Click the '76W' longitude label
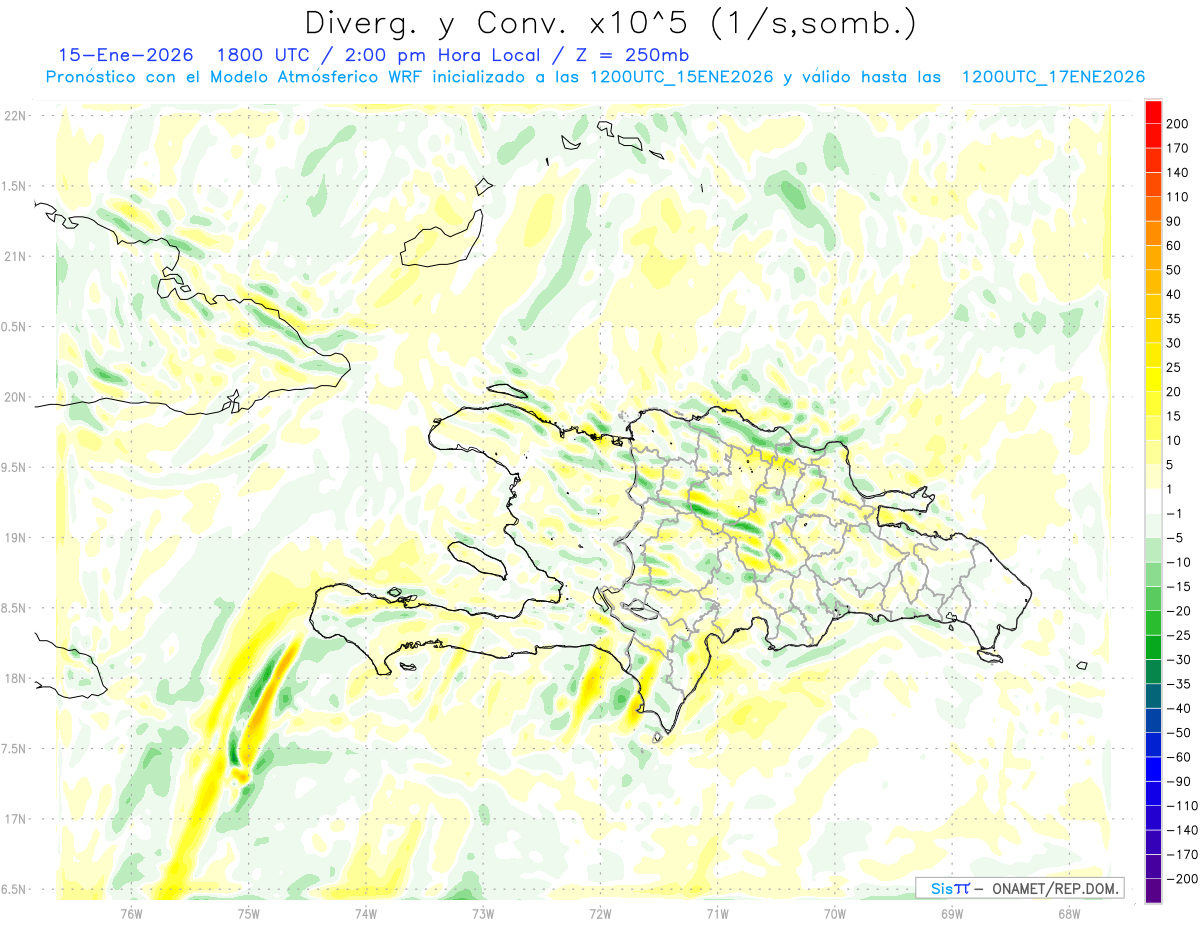 [131, 913]
